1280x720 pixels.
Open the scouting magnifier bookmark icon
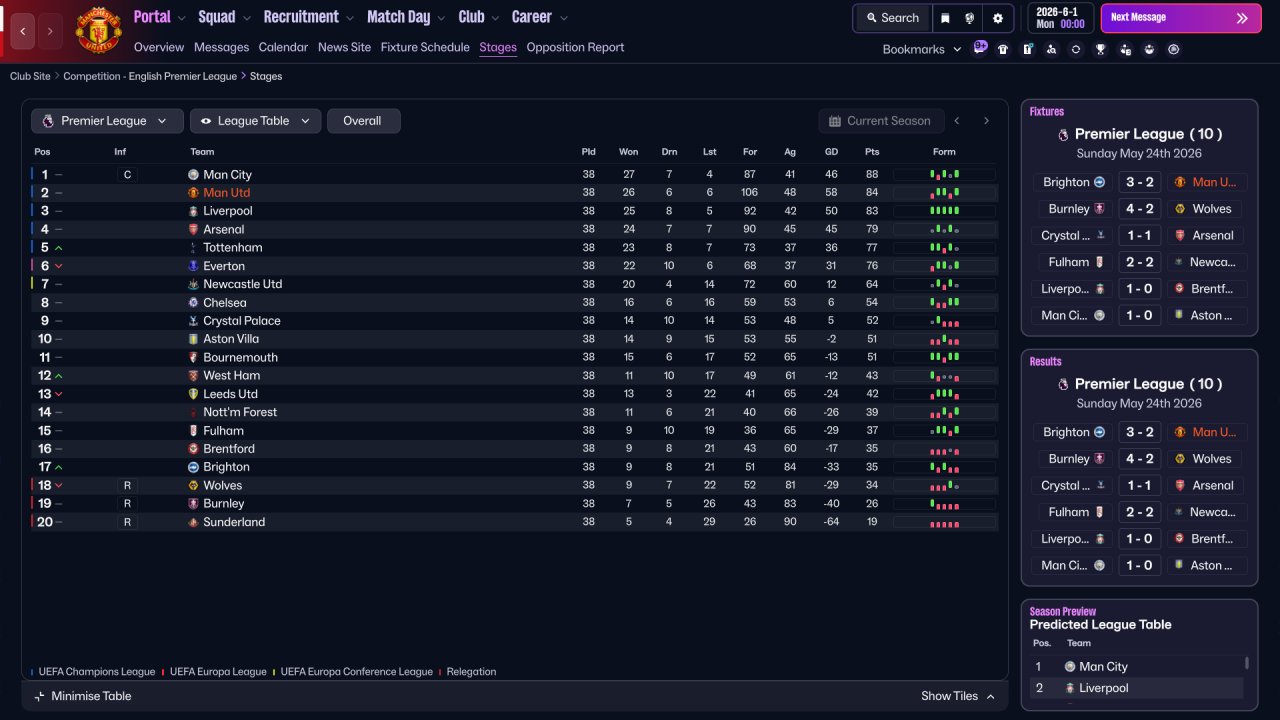(1051, 49)
